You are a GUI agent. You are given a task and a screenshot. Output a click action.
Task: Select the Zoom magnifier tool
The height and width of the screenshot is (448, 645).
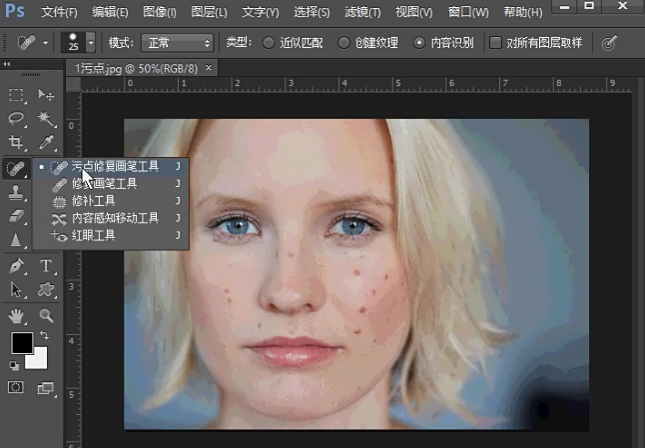46,316
